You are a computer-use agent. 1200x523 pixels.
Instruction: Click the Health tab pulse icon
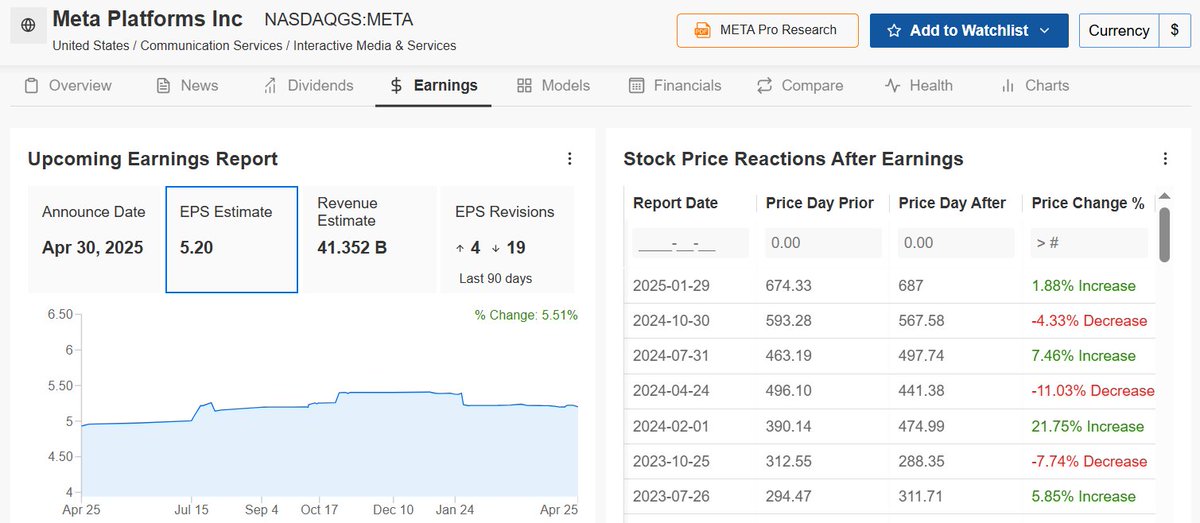(893, 86)
